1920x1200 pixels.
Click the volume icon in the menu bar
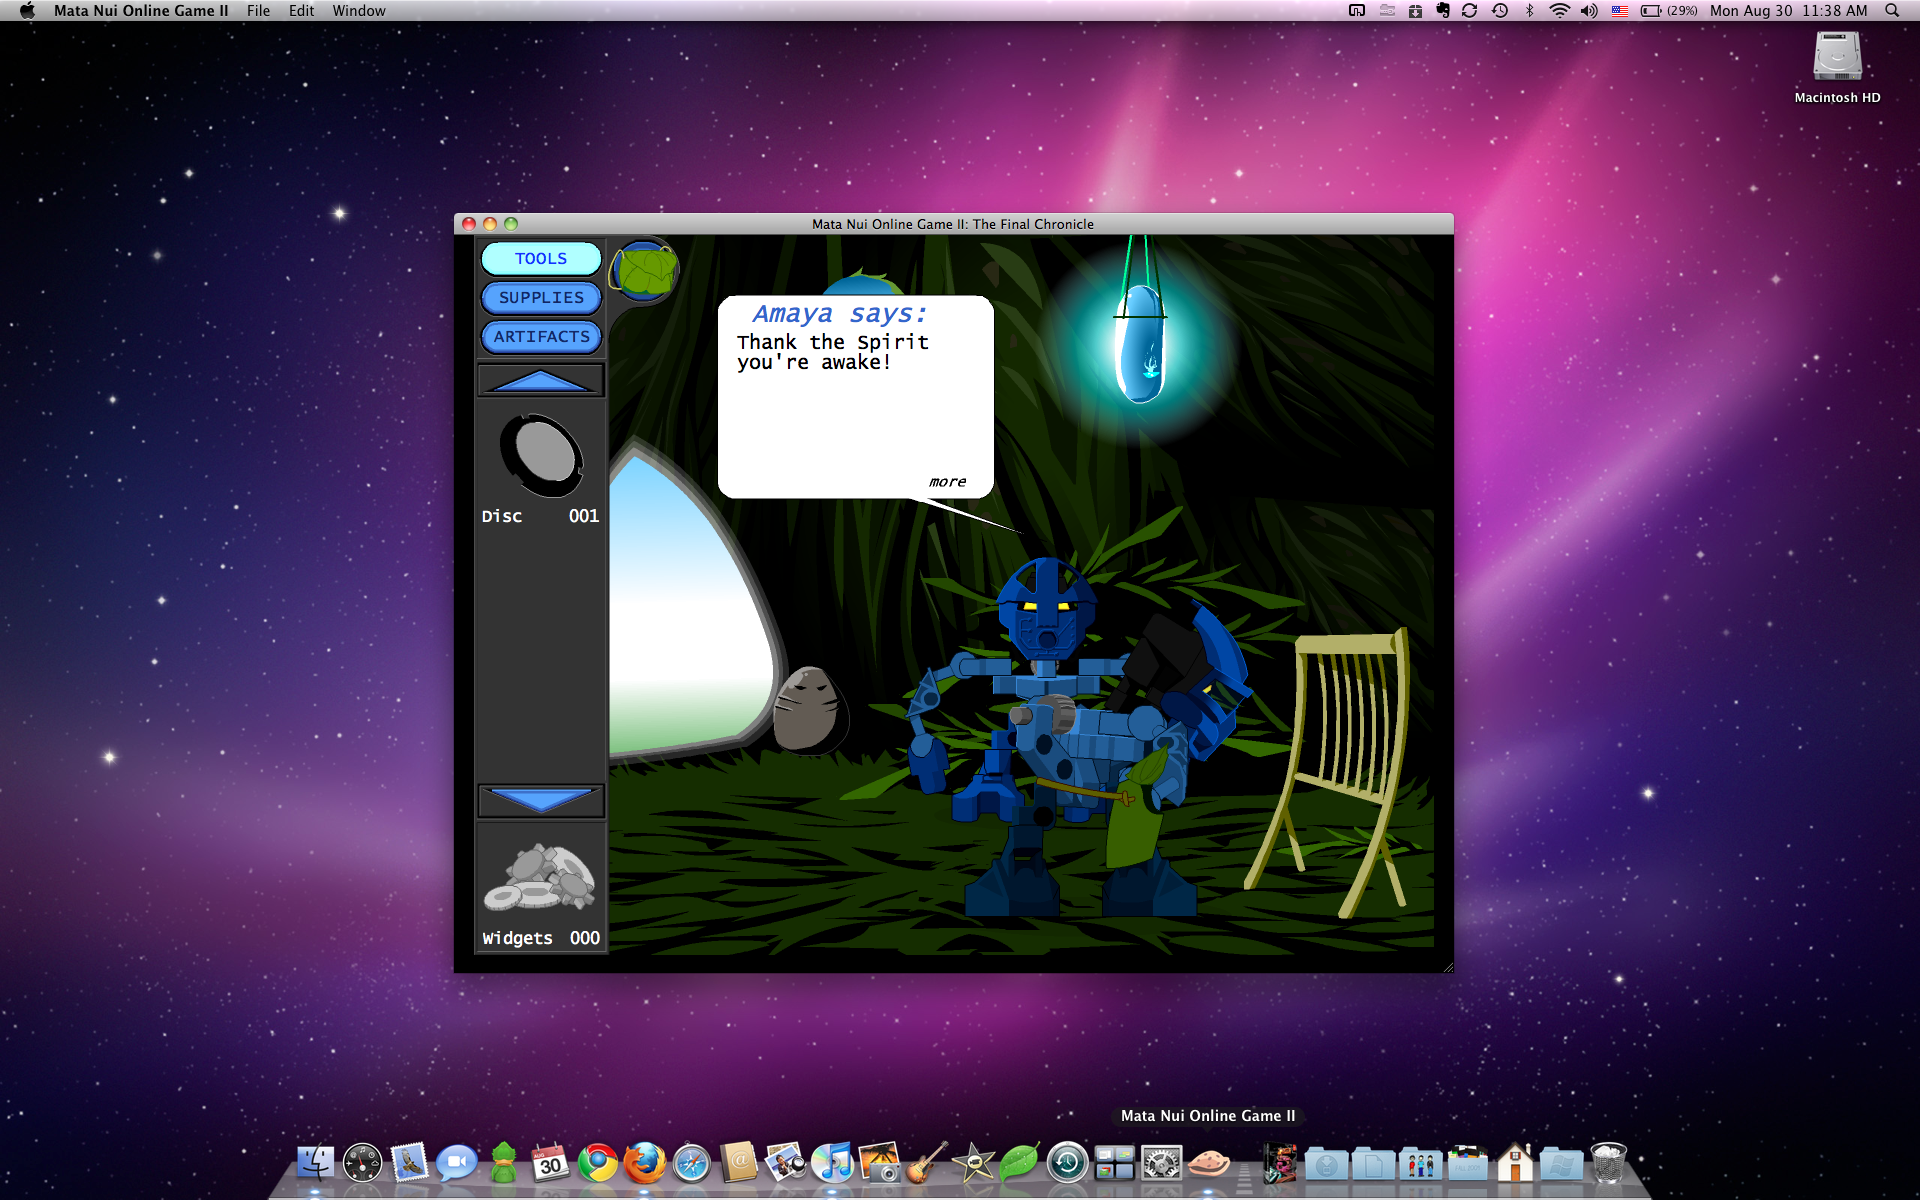[1590, 11]
